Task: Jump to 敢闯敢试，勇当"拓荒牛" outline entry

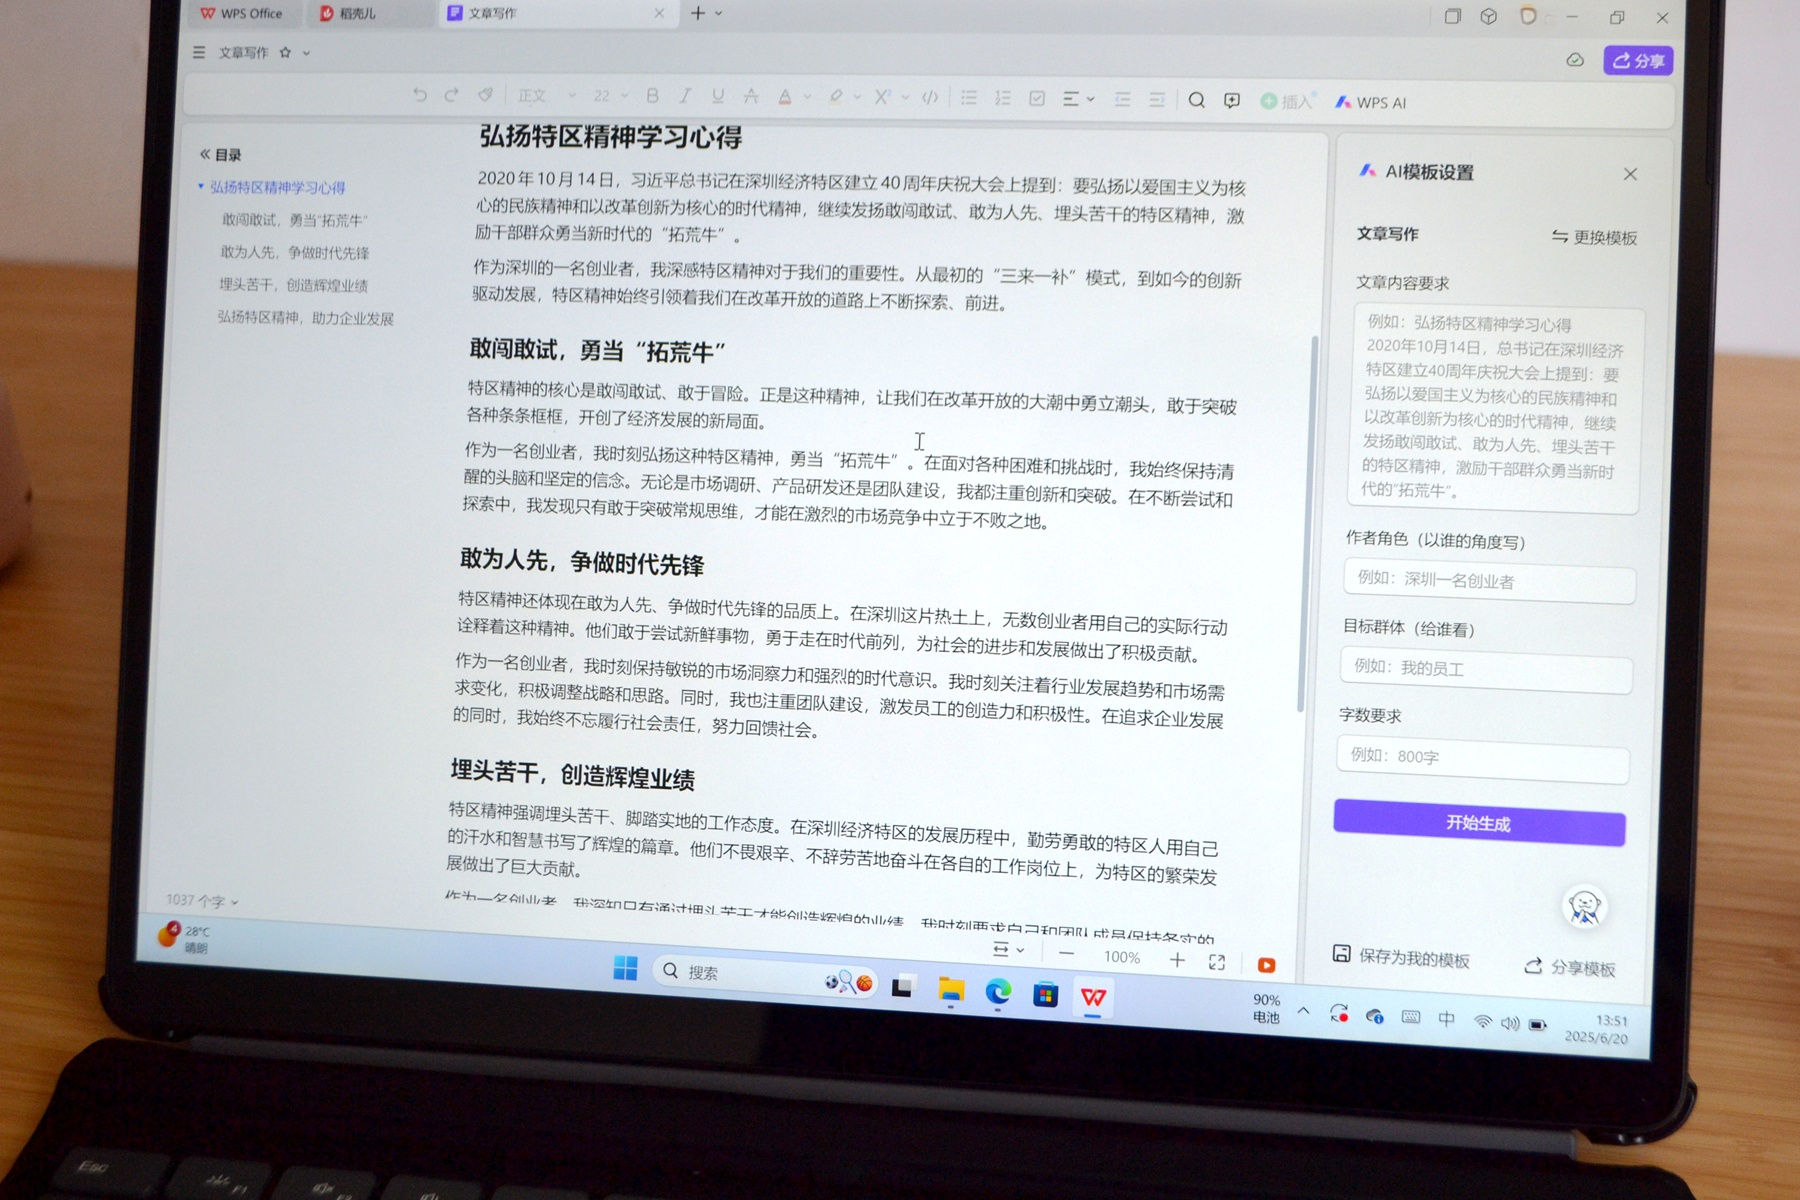Action: [x=294, y=220]
